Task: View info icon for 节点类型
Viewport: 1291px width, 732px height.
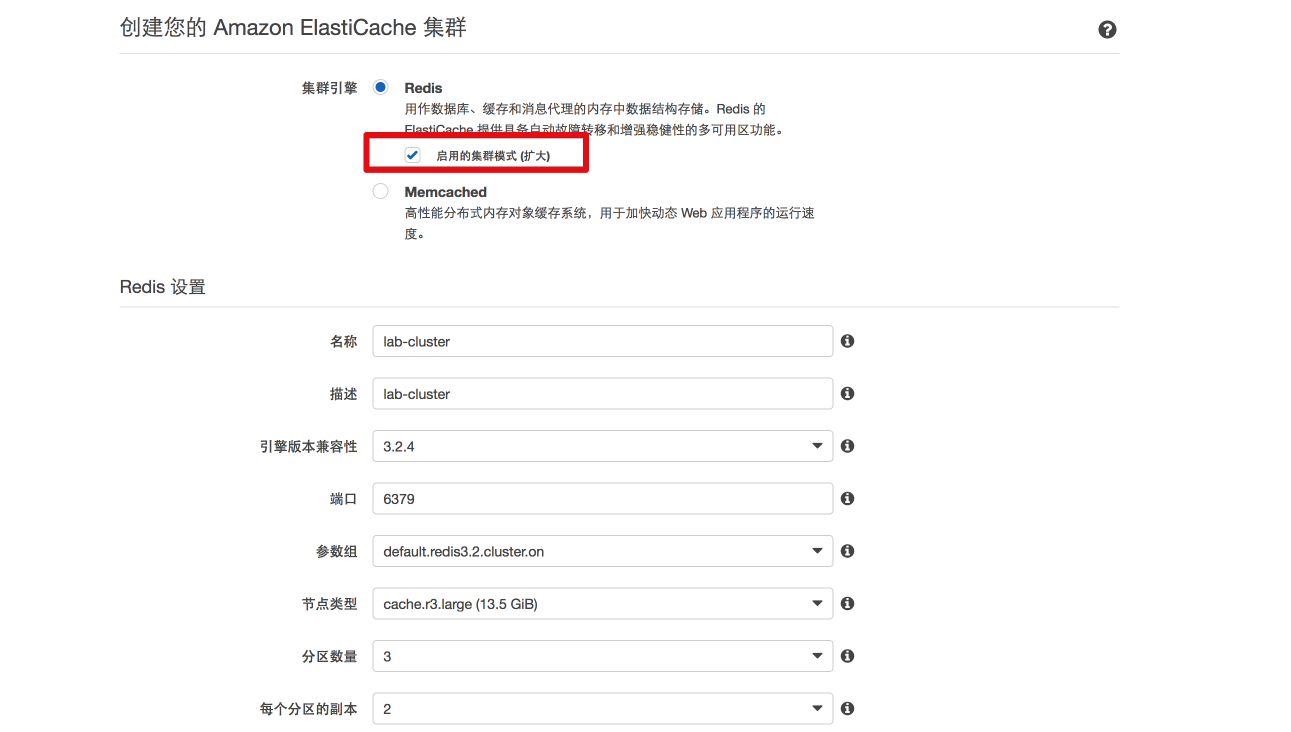Action: pos(847,604)
